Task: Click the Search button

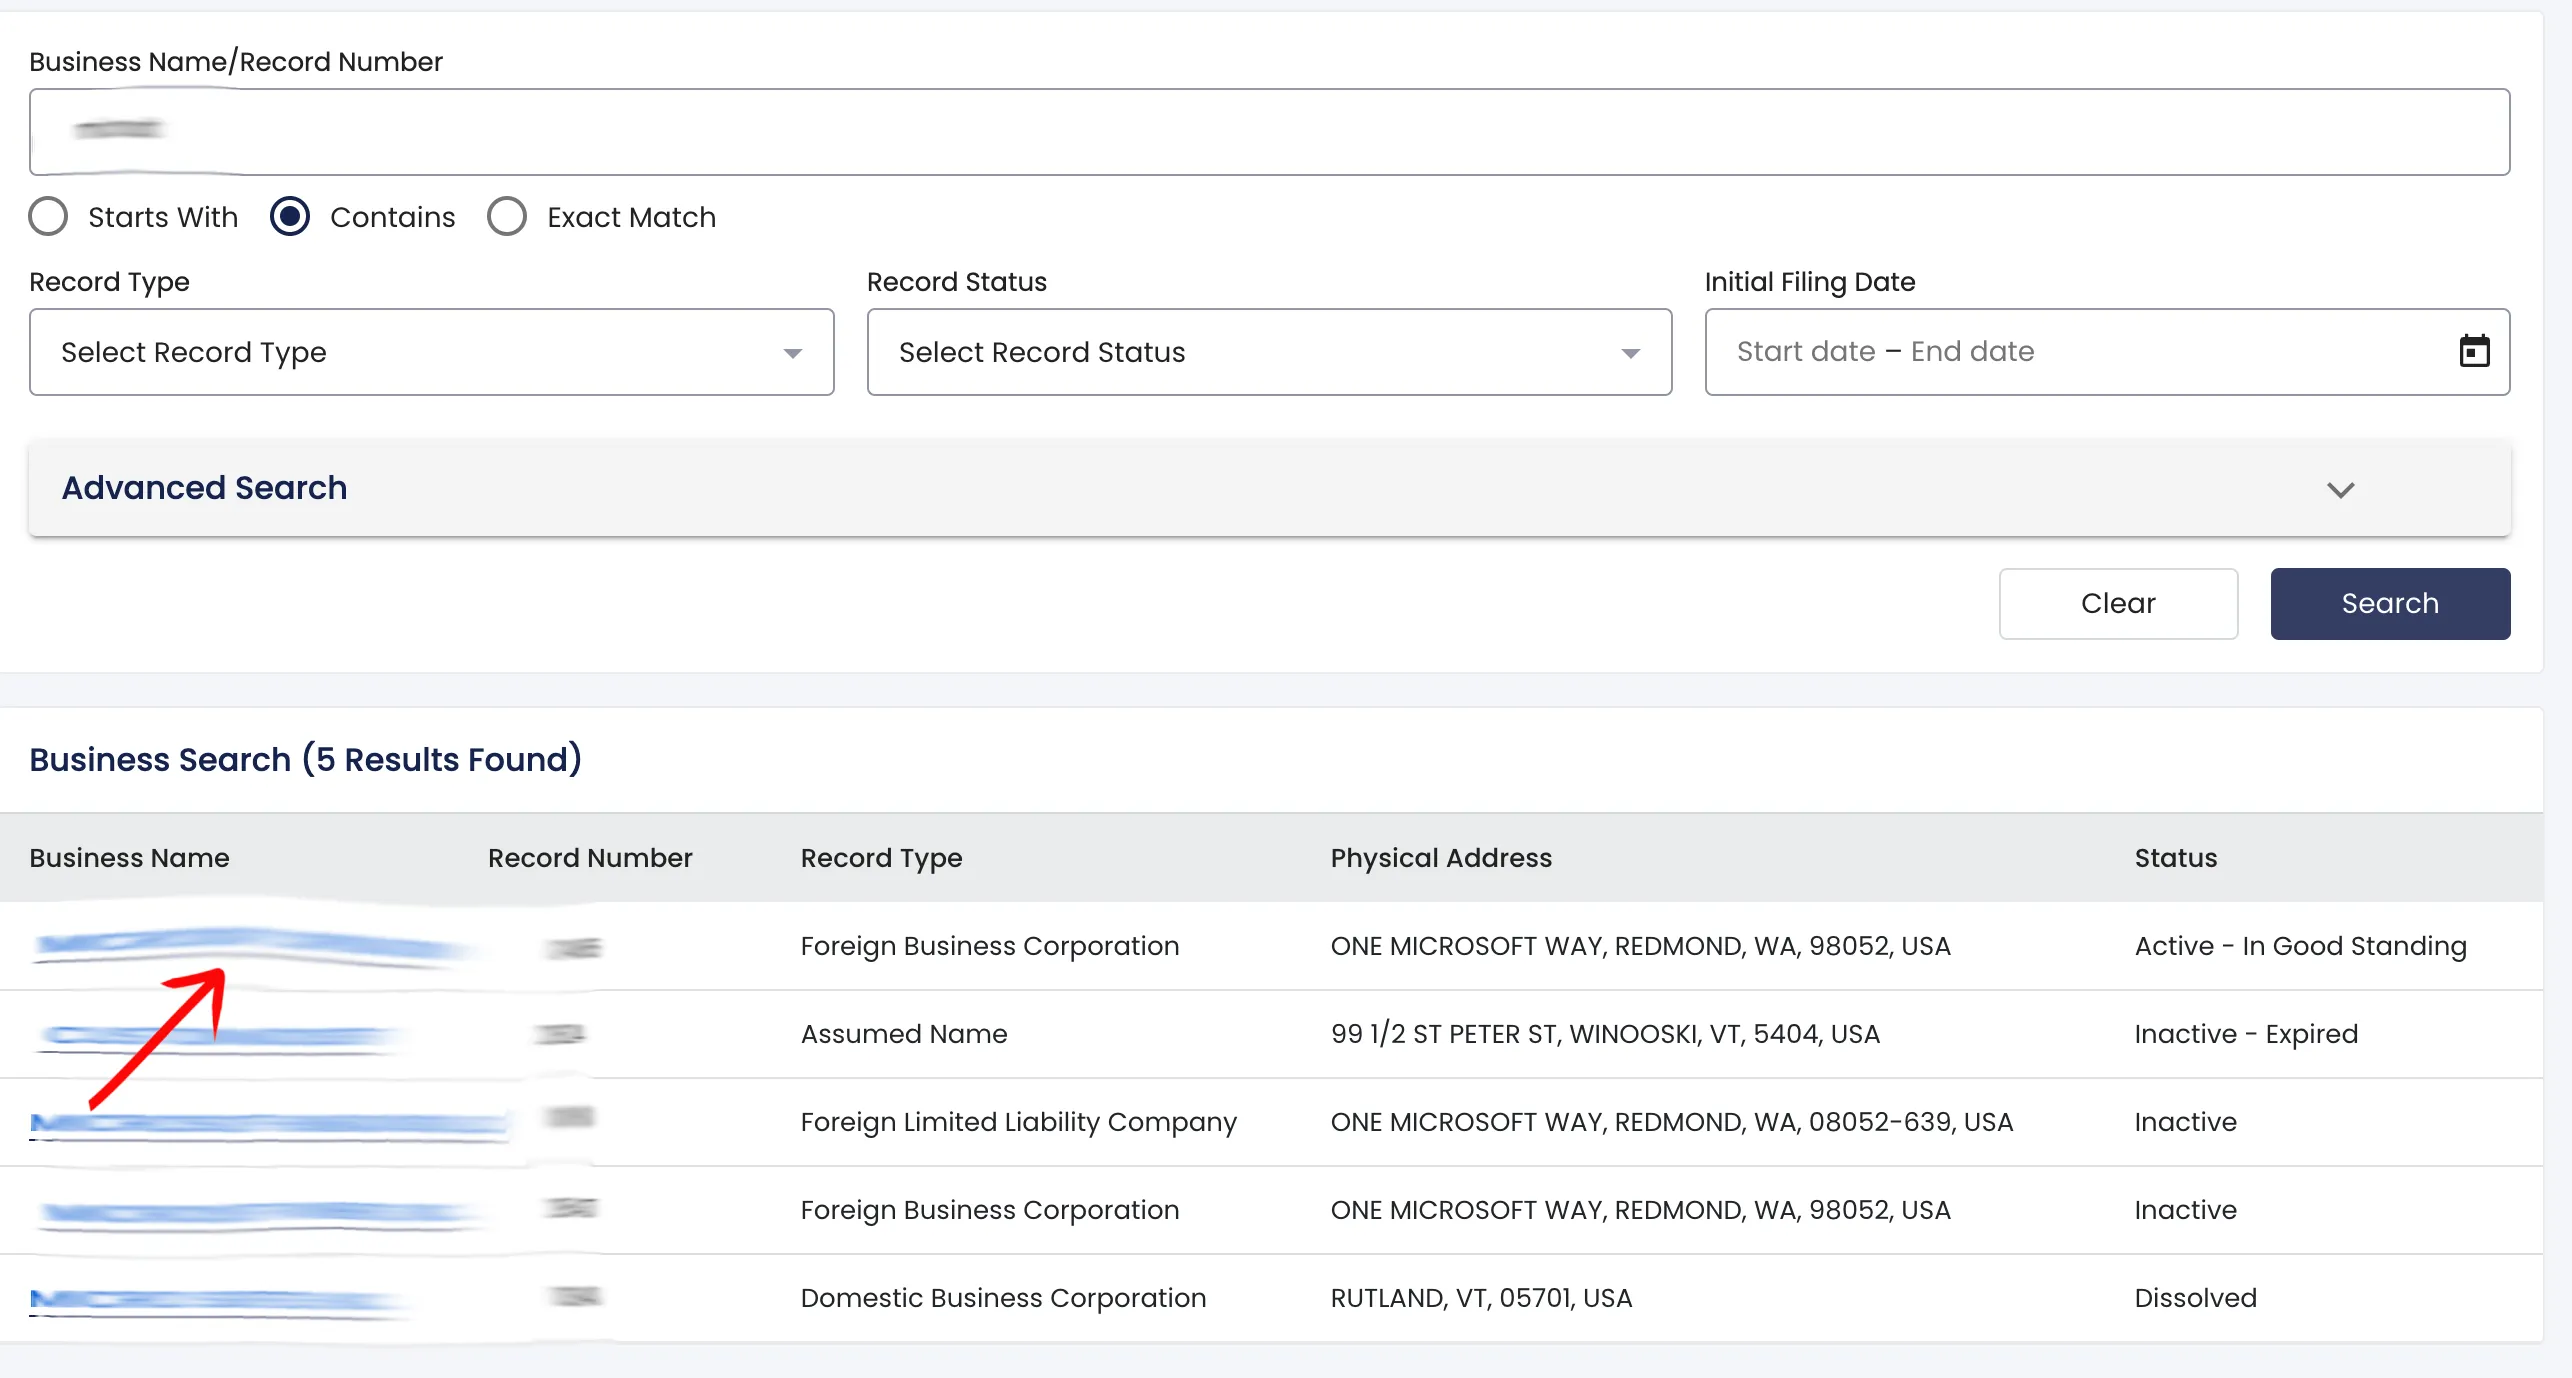Action: (x=2390, y=604)
